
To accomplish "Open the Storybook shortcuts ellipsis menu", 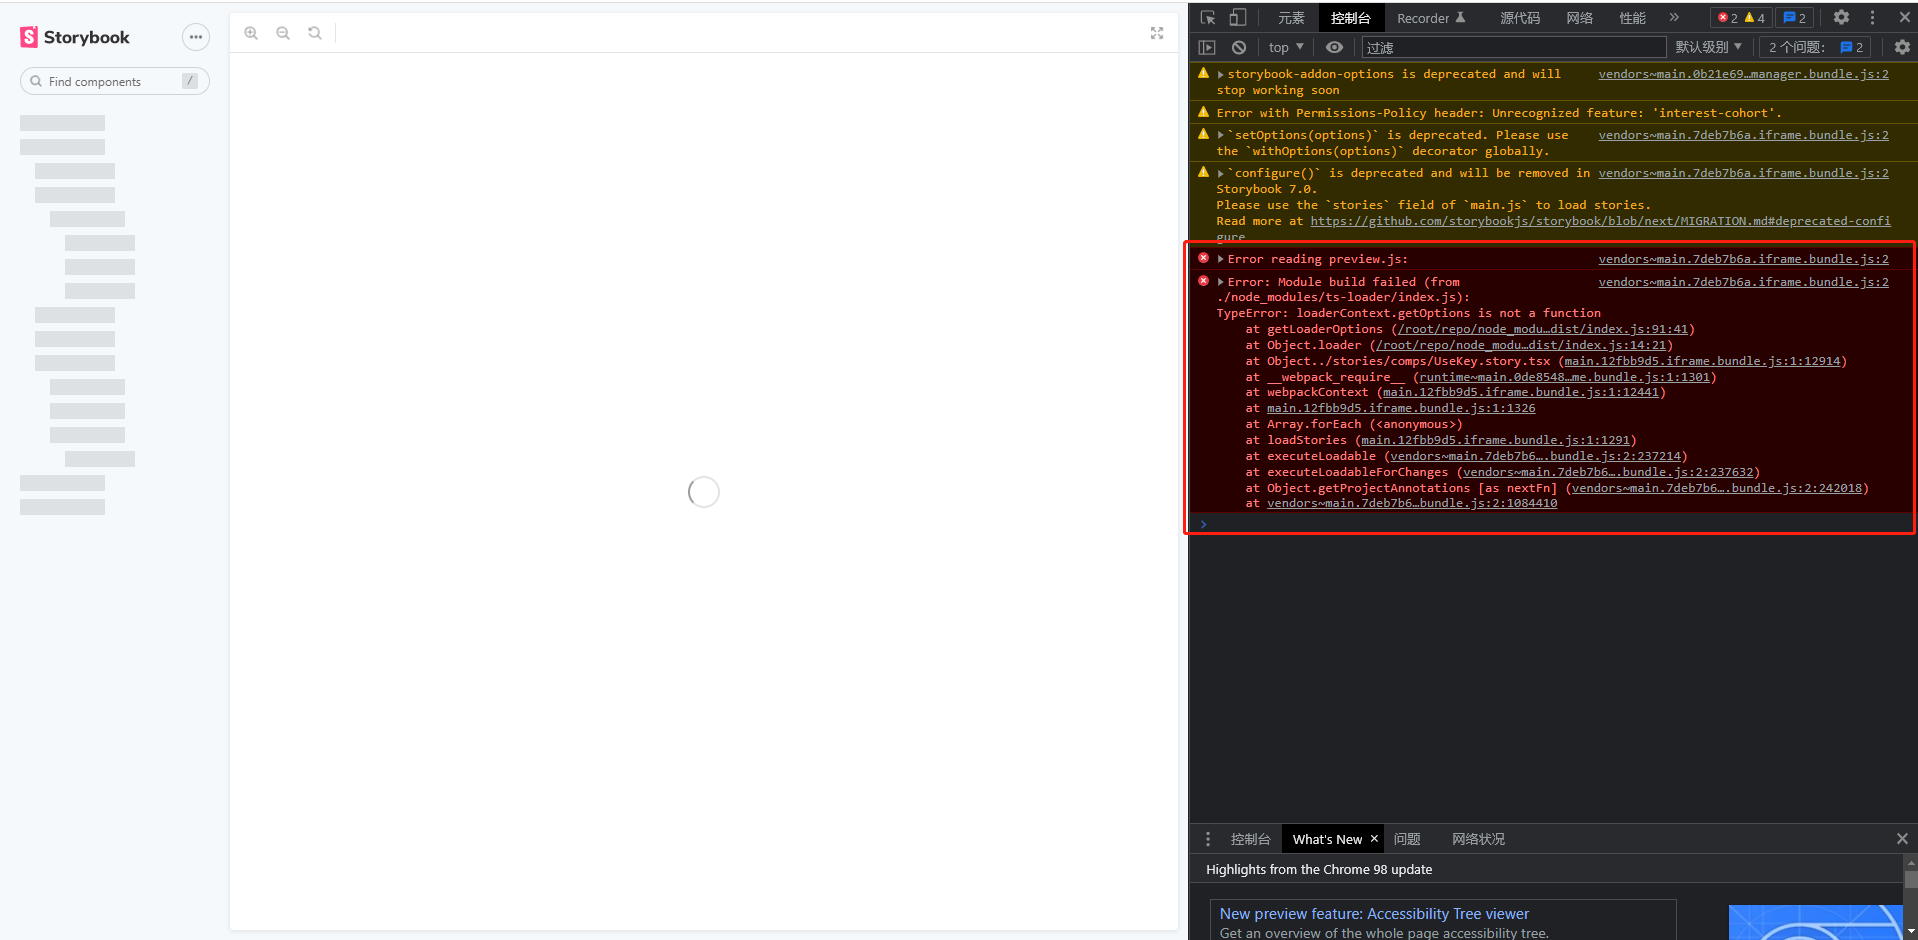I will click(195, 37).
